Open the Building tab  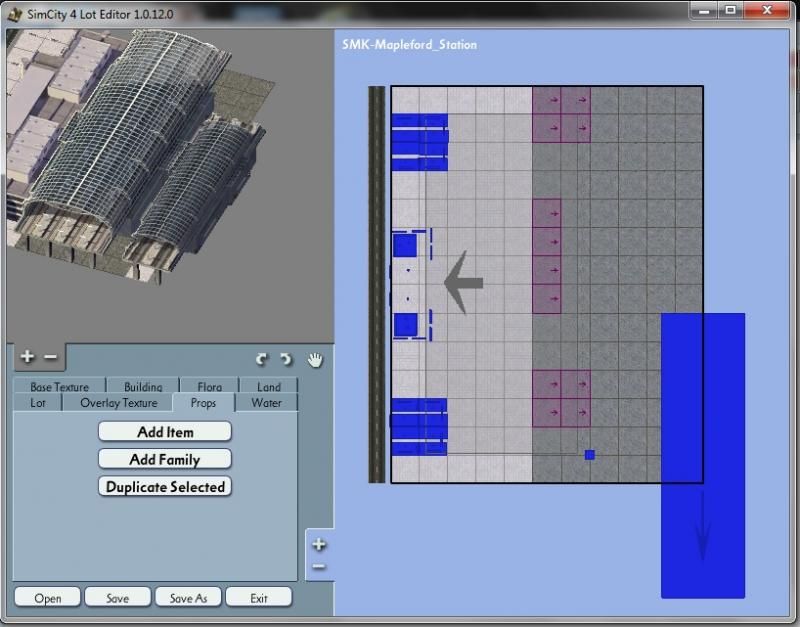(x=143, y=386)
